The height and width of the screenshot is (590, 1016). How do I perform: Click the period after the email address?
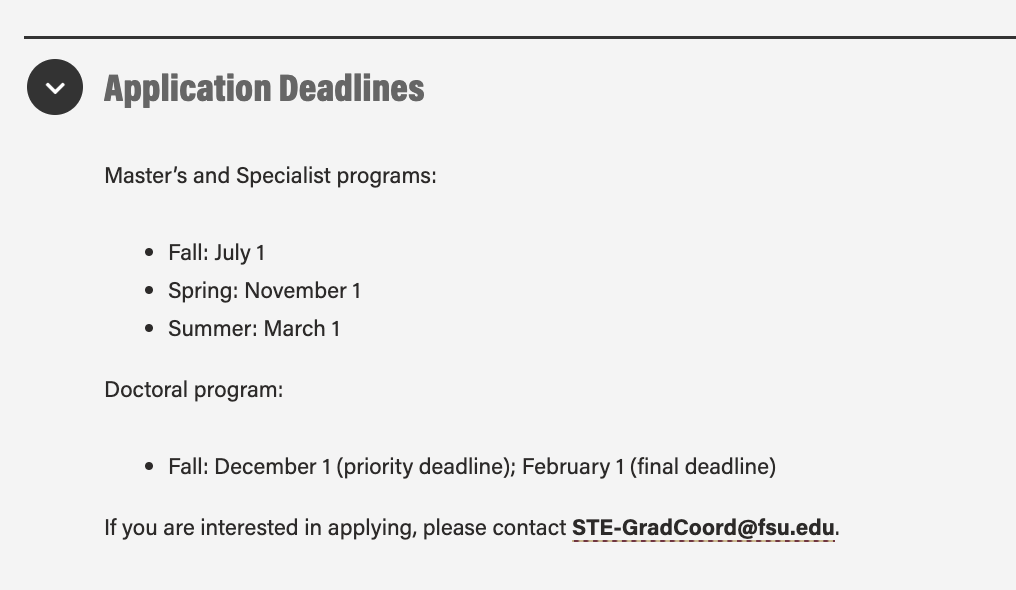click(x=837, y=534)
